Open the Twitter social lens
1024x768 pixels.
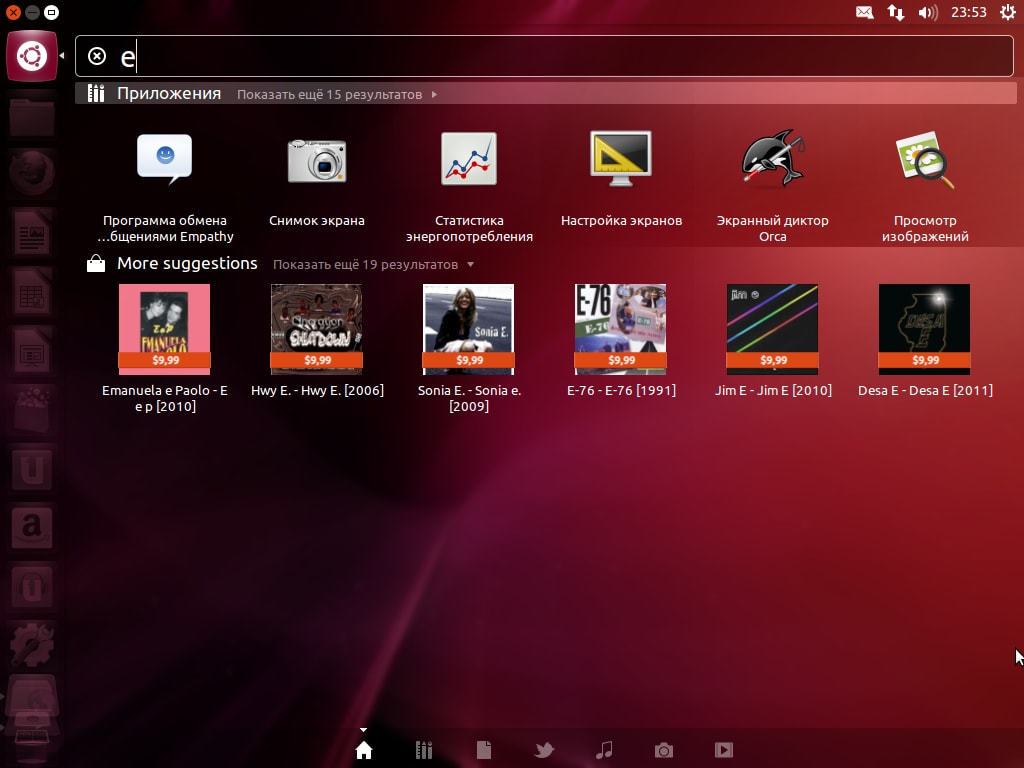point(544,750)
